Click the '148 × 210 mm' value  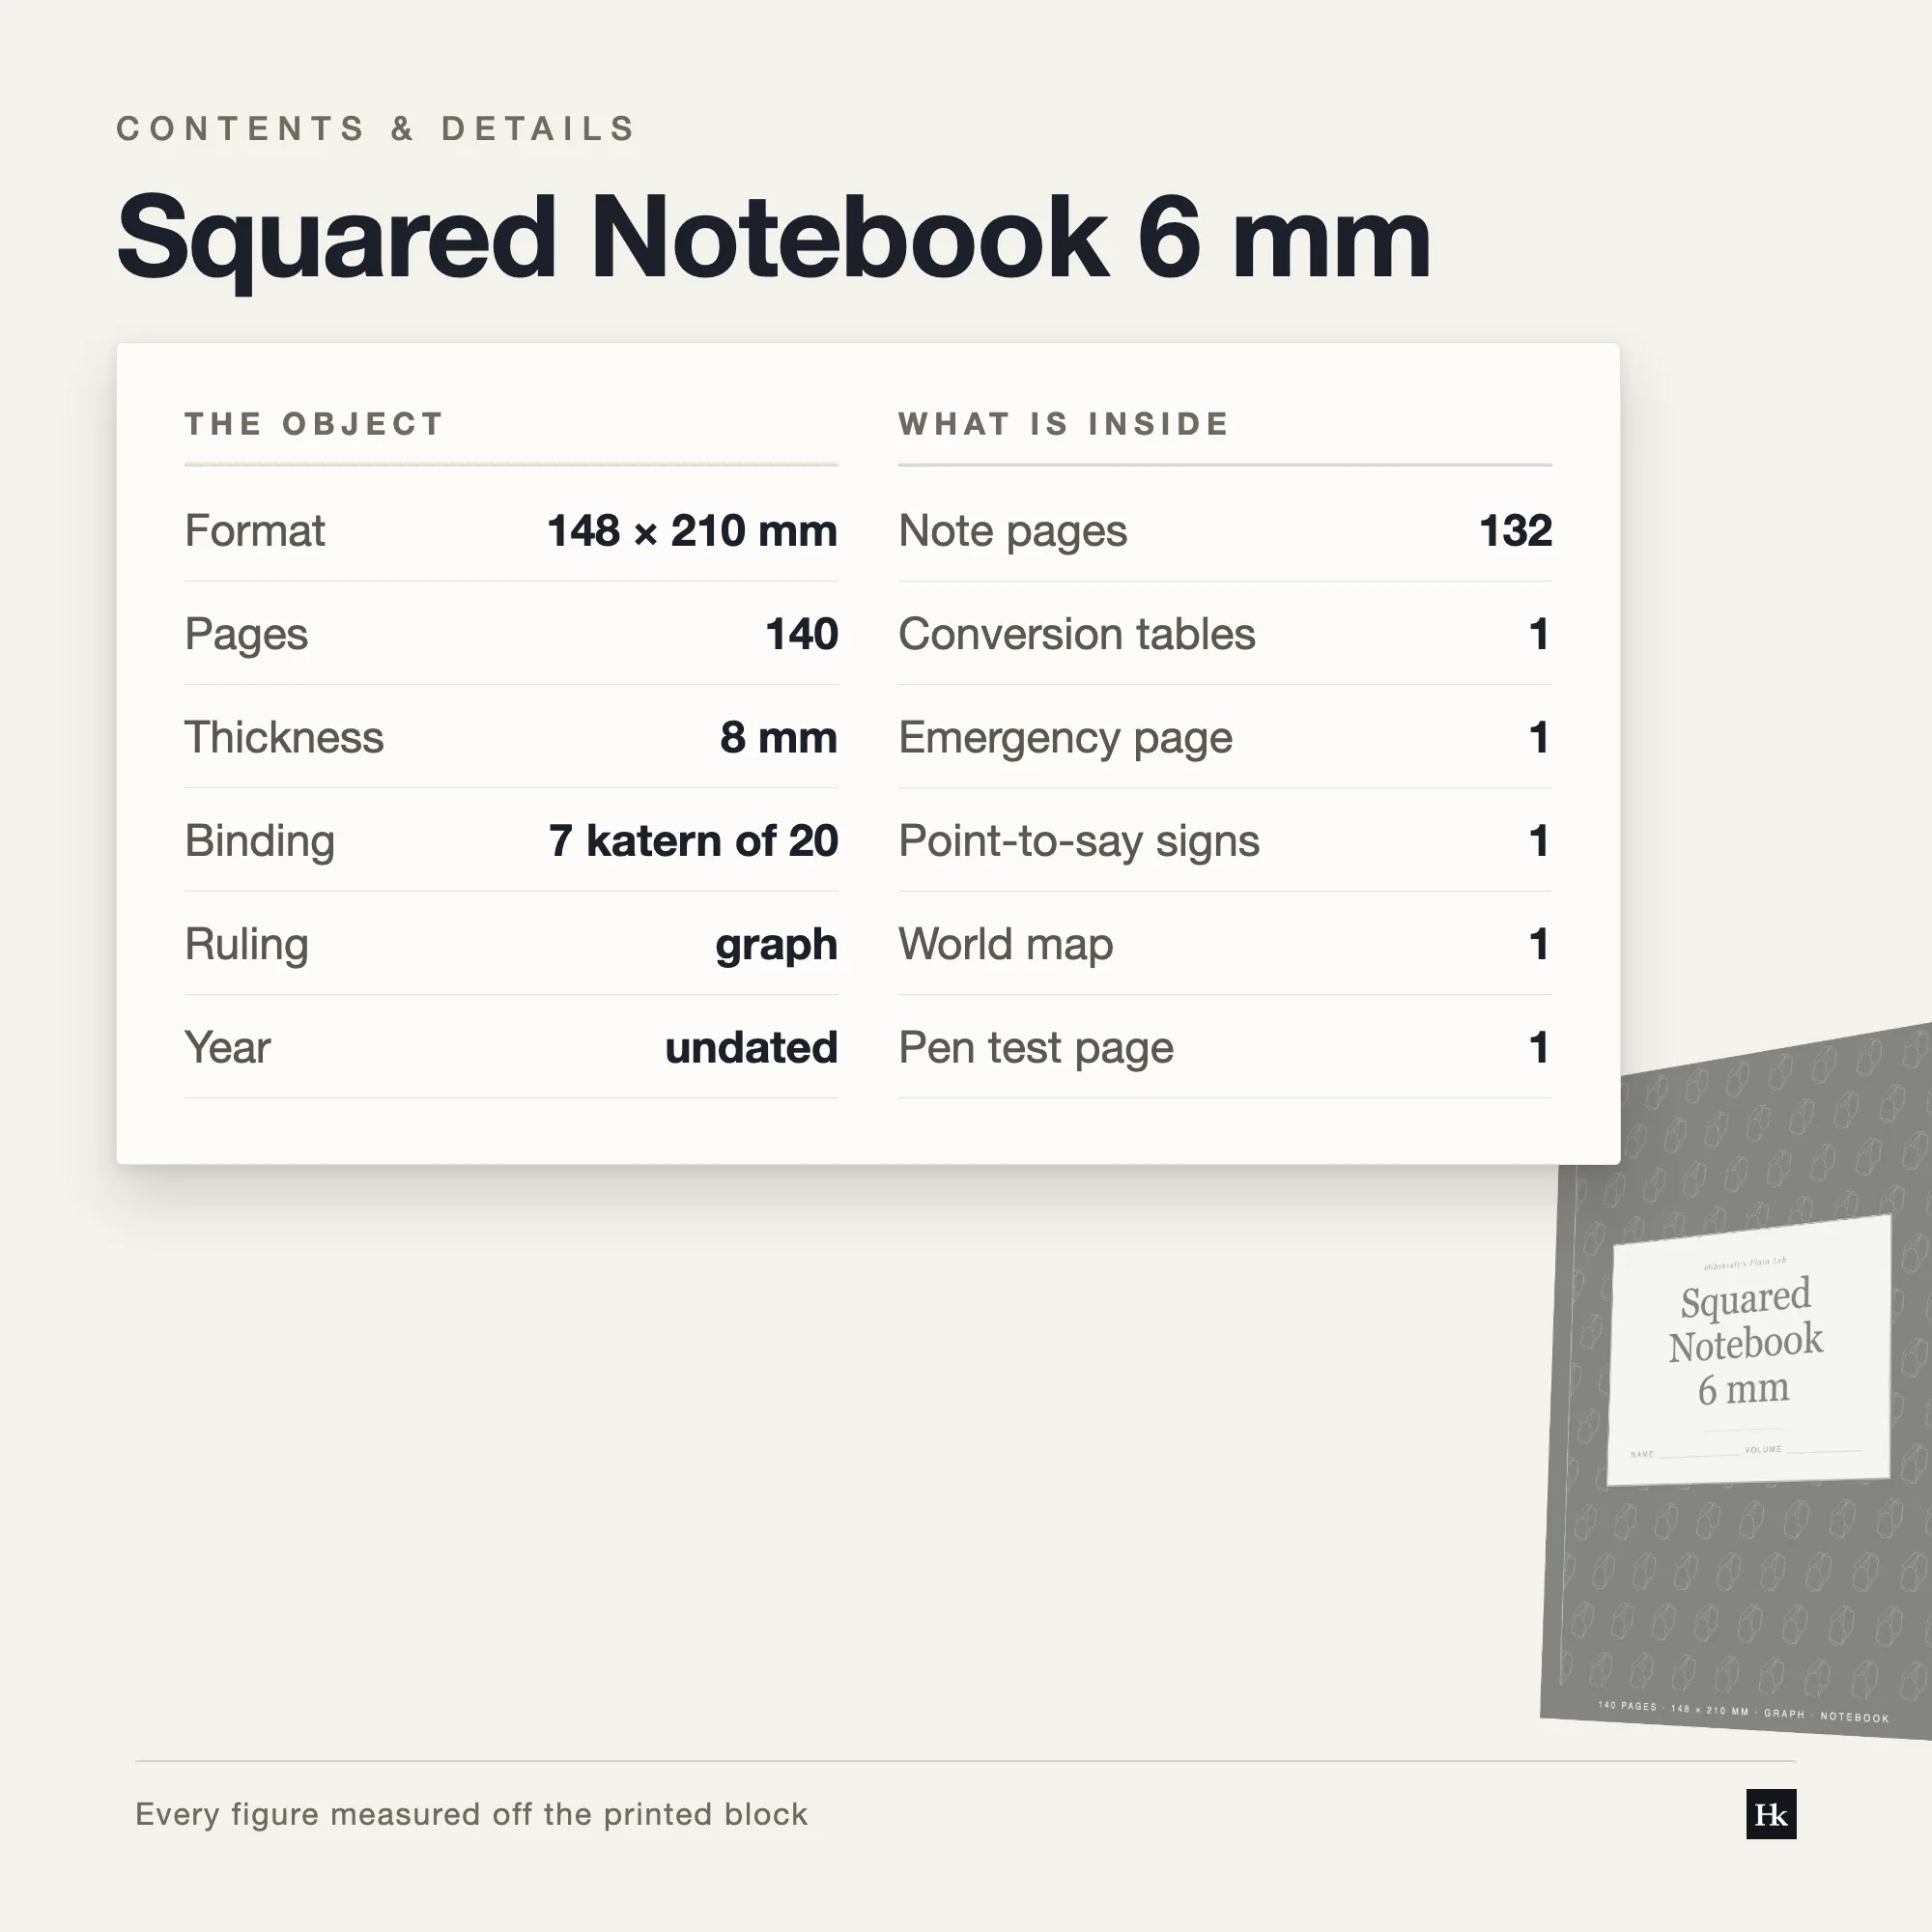(x=692, y=530)
